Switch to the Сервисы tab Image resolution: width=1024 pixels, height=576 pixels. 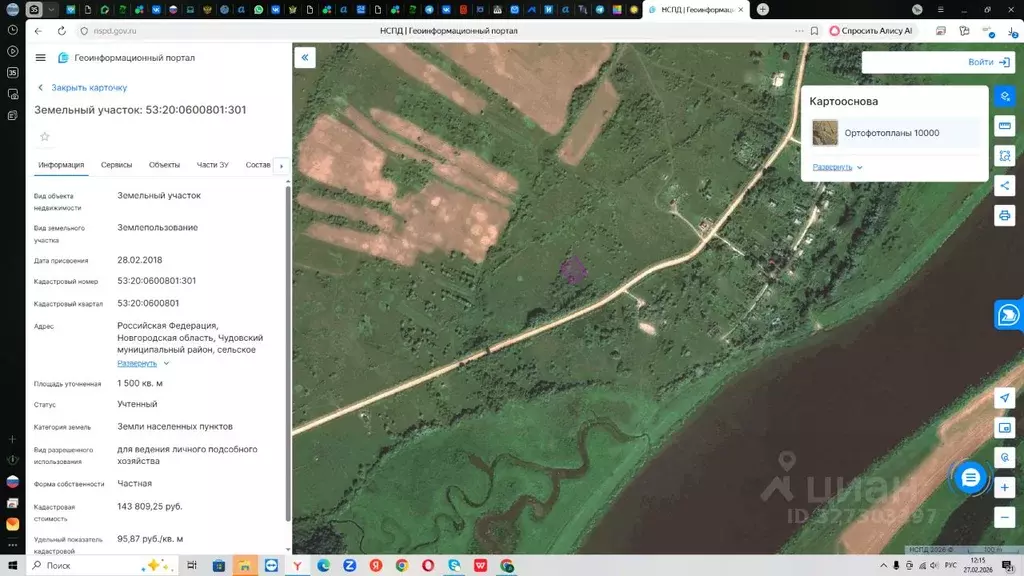point(116,165)
